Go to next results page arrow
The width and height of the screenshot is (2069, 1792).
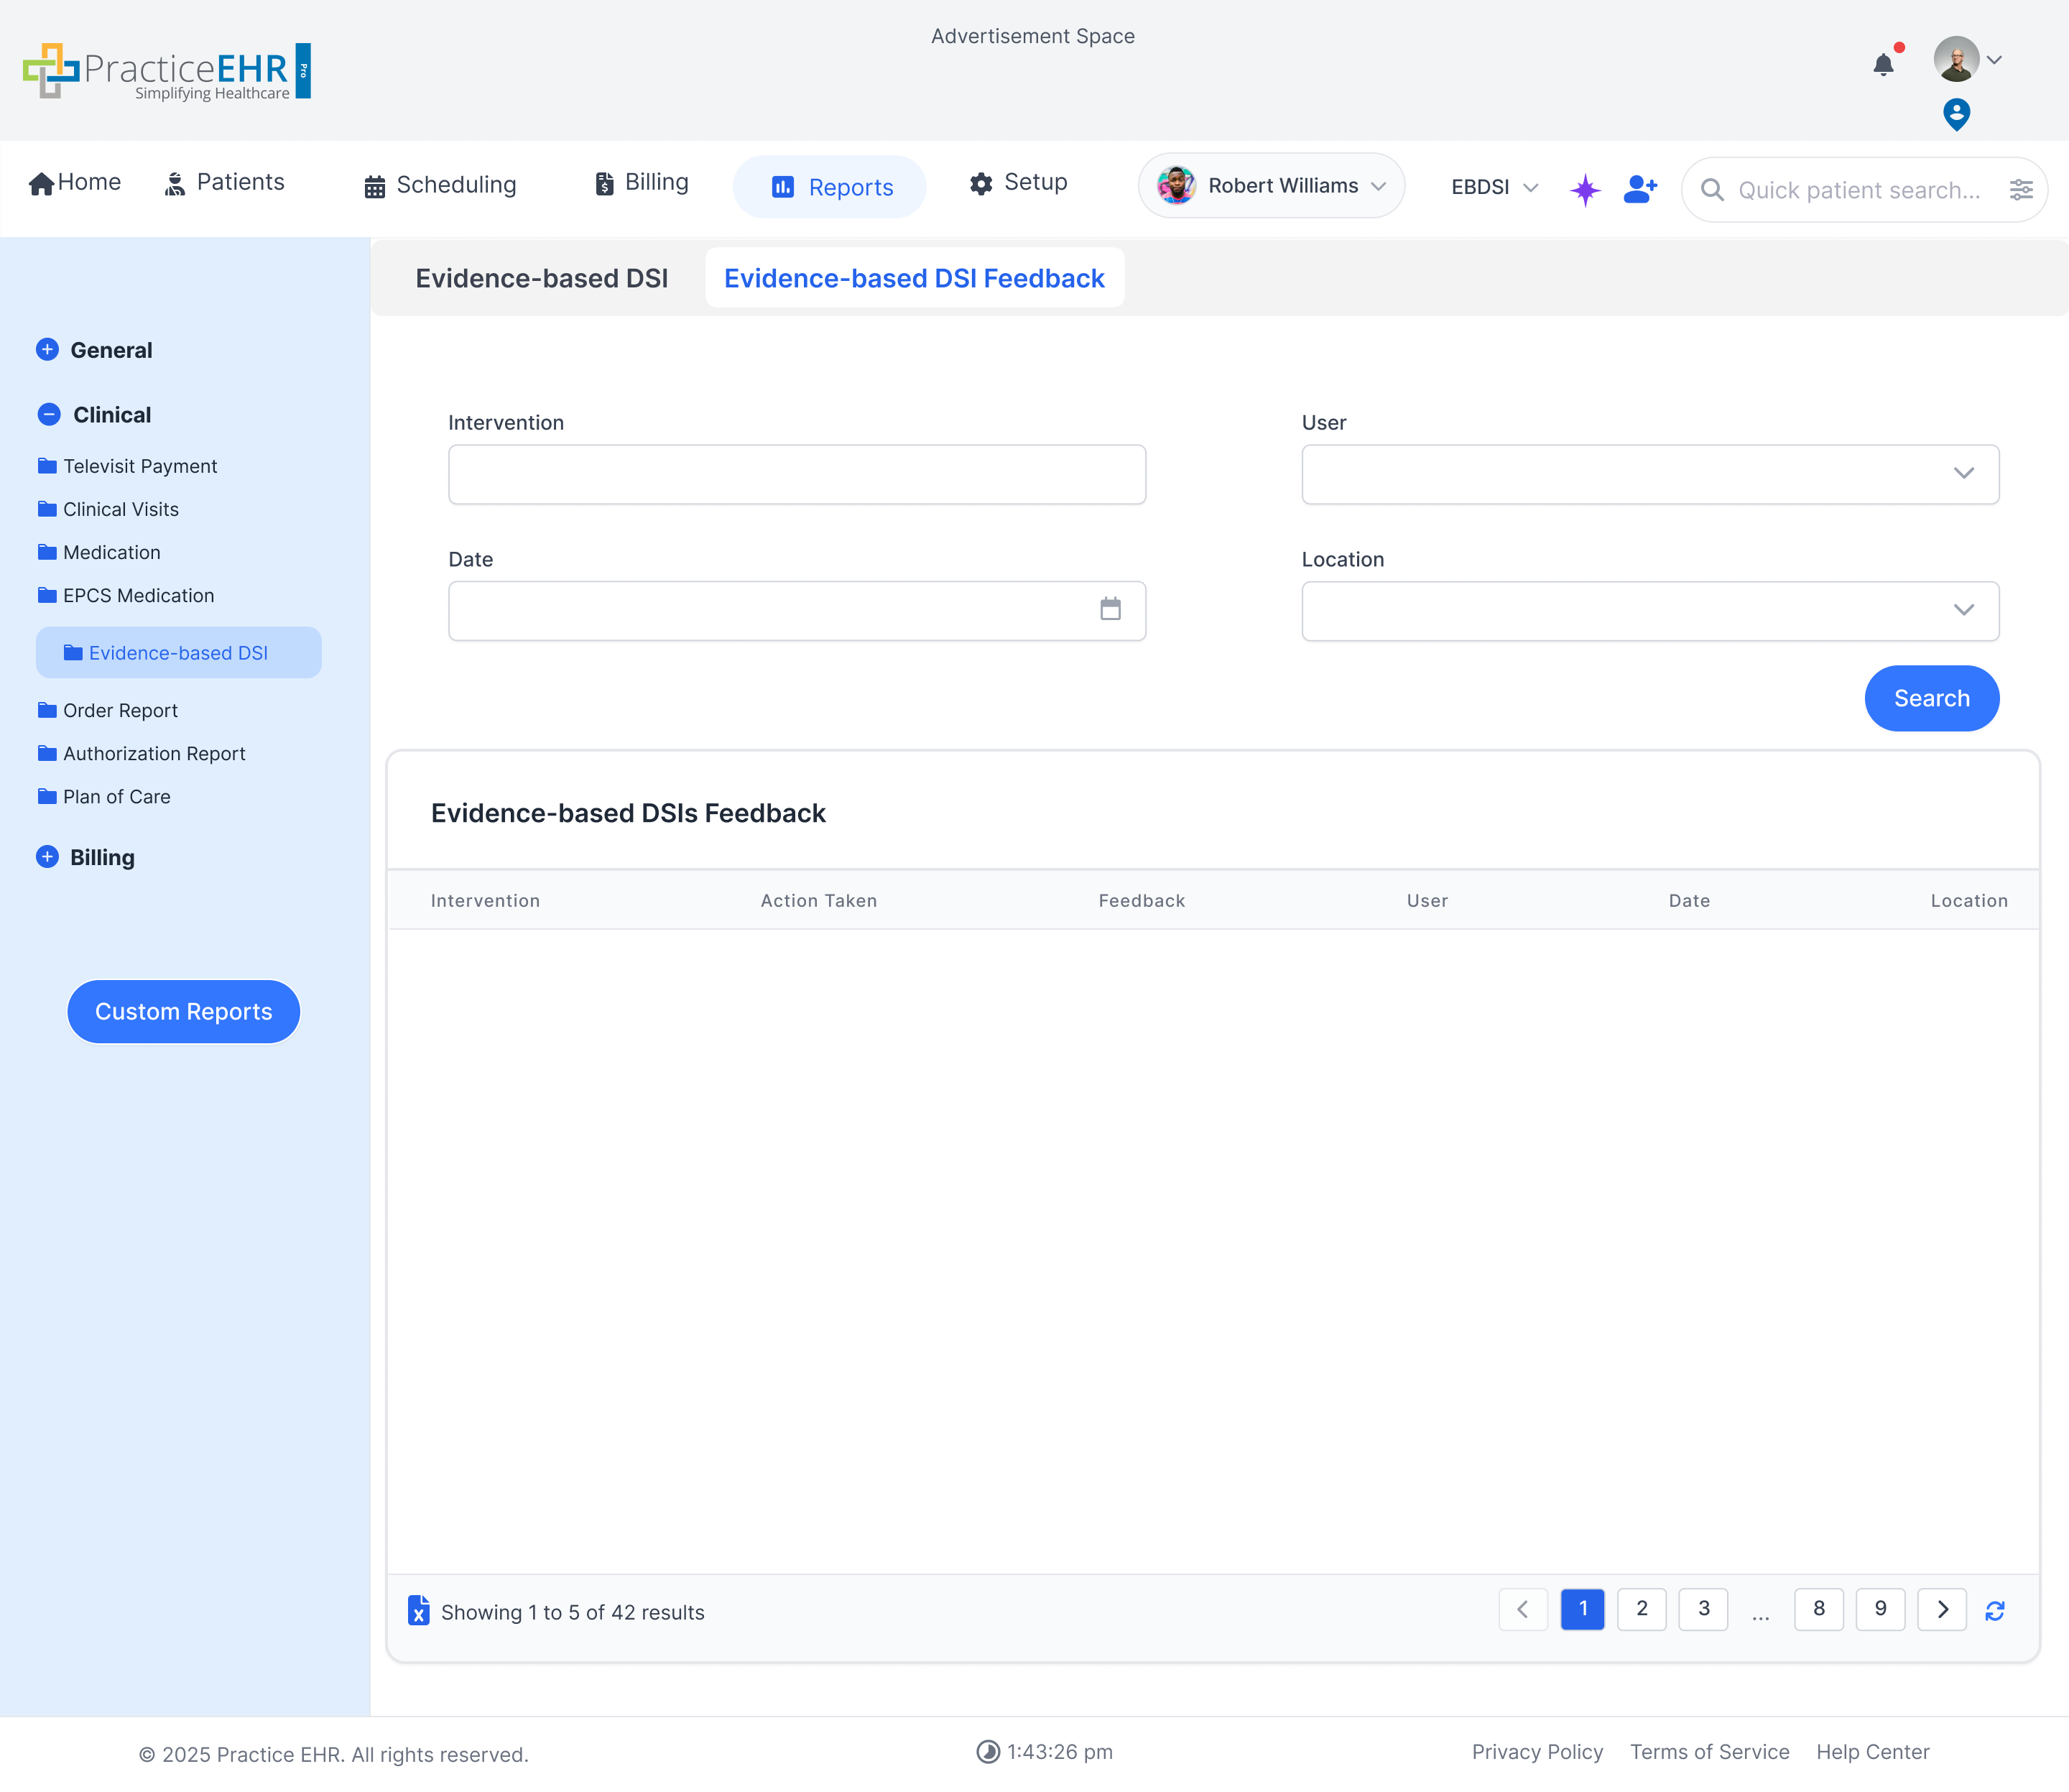[x=1942, y=1609]
